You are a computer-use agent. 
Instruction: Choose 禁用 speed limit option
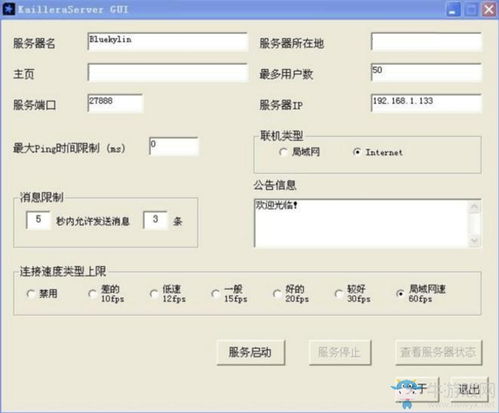click(x=31, y=294)
